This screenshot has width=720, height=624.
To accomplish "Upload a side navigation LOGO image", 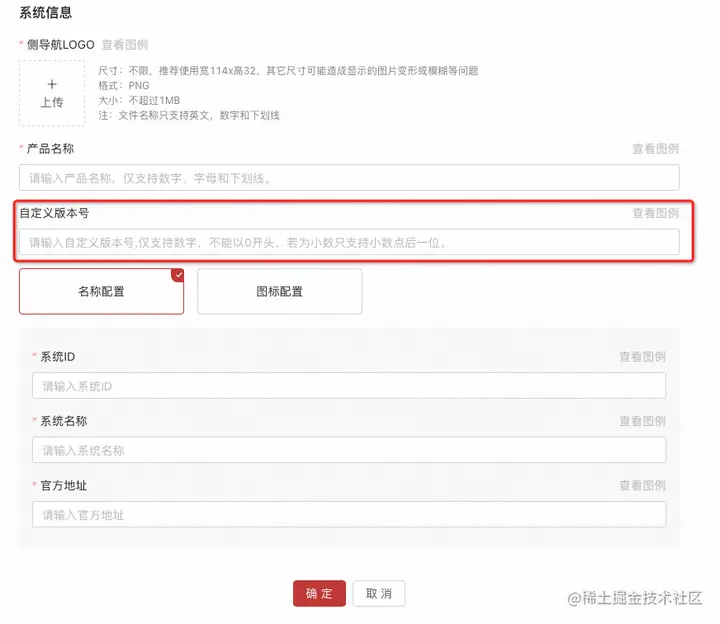I will click(x=52, y=93).
